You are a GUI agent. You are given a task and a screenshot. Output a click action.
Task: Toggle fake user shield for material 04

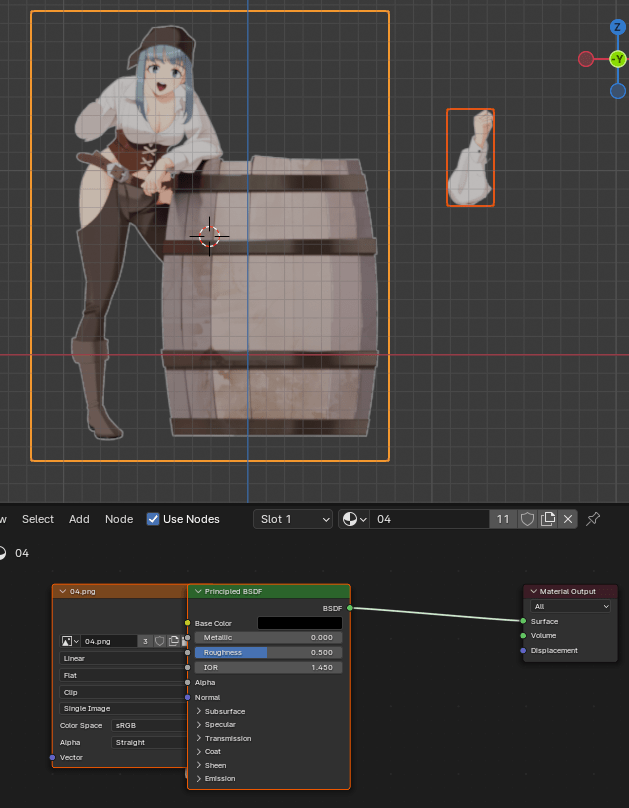pos(527,519)
